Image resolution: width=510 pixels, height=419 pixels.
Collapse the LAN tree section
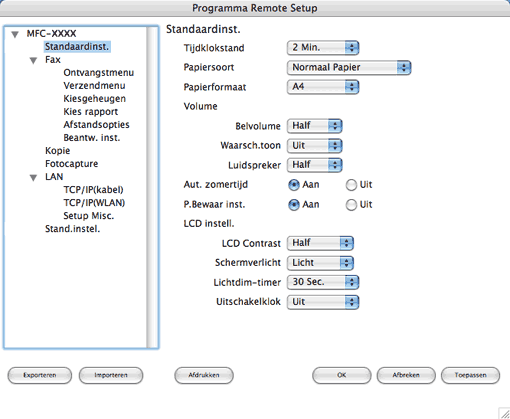coord(33,177)
